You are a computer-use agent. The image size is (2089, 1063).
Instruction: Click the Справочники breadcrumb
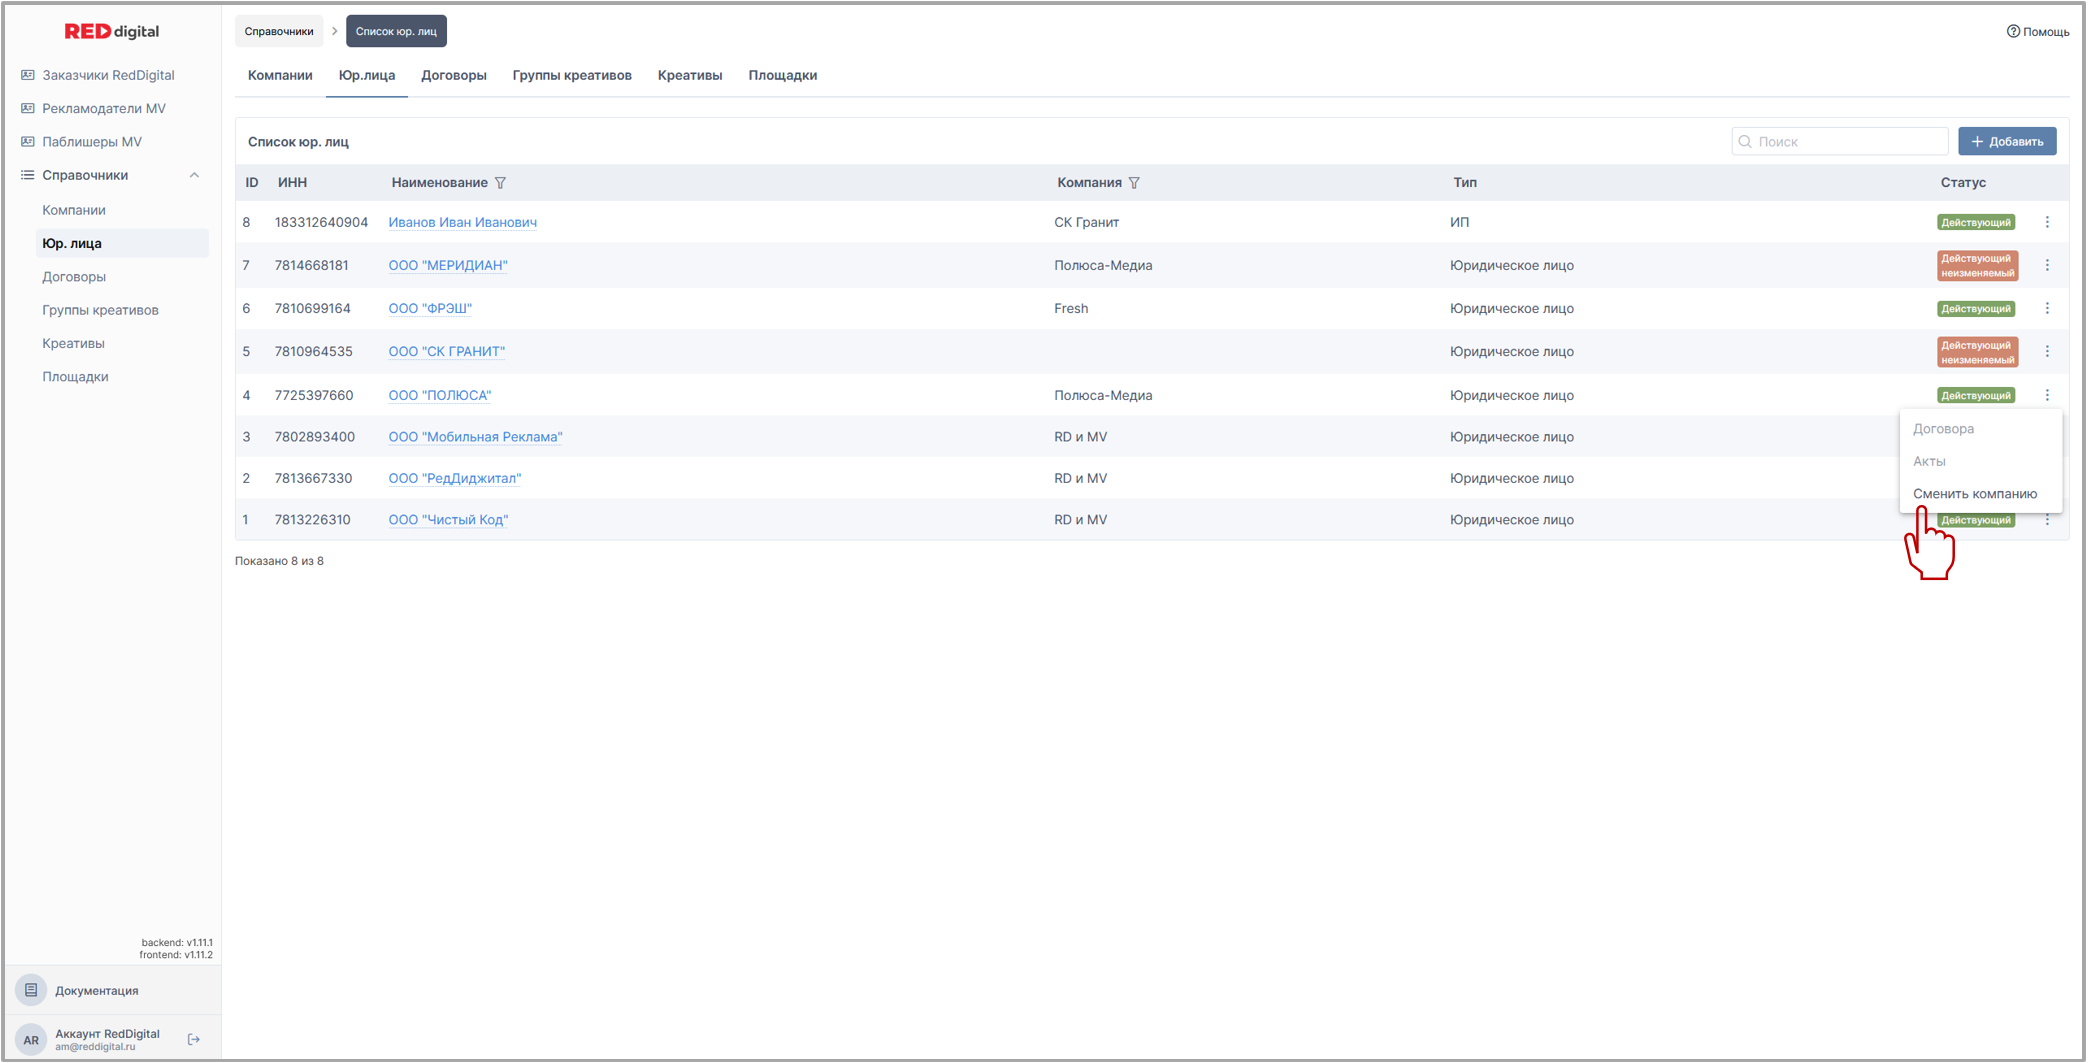[279, 31]
